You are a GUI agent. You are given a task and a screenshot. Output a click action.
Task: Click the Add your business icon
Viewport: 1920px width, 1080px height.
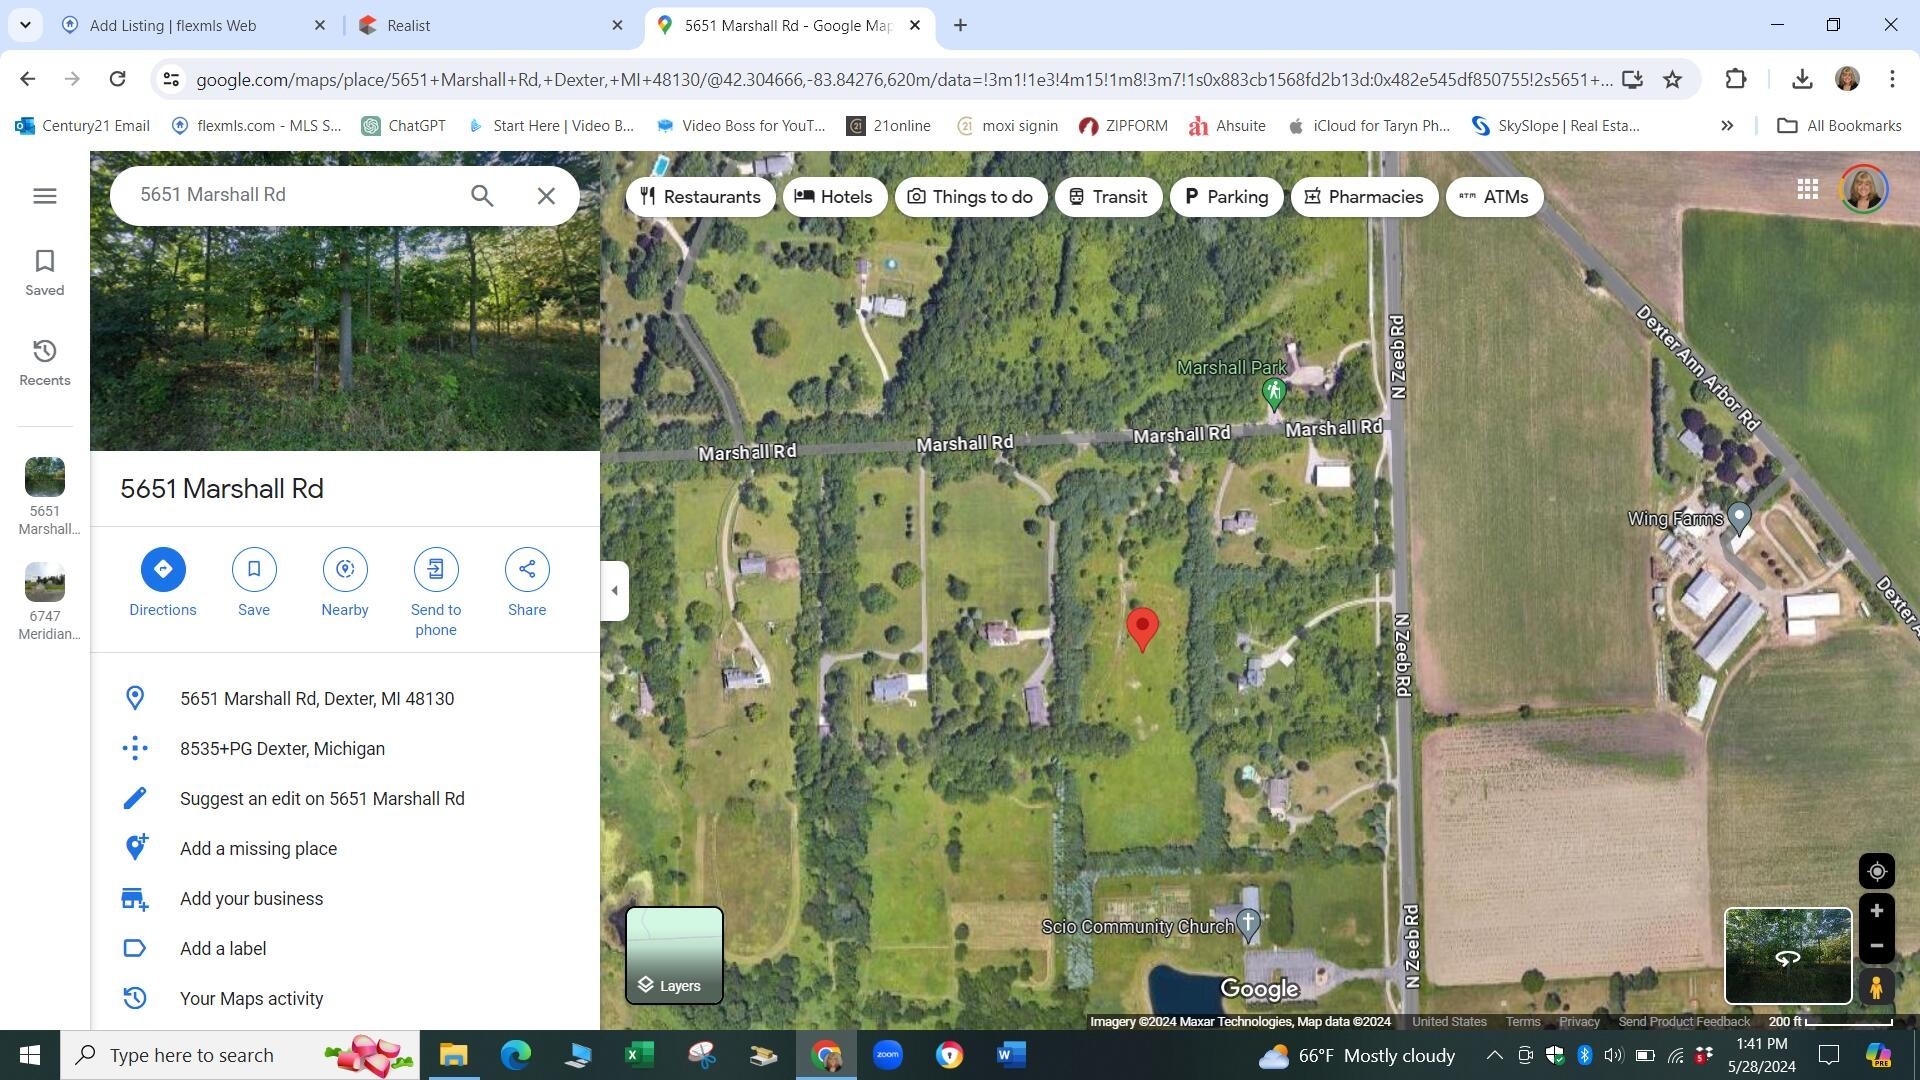coord(135,899)
